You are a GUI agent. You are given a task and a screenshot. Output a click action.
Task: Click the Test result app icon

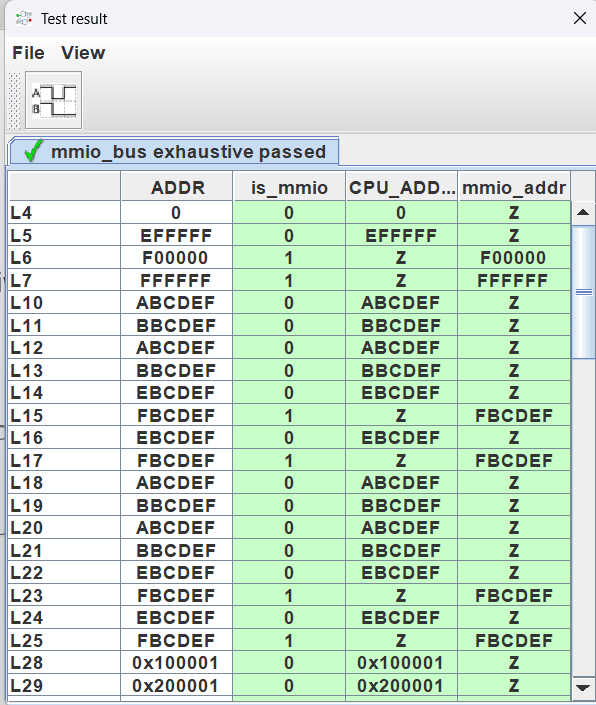point(23,18)
